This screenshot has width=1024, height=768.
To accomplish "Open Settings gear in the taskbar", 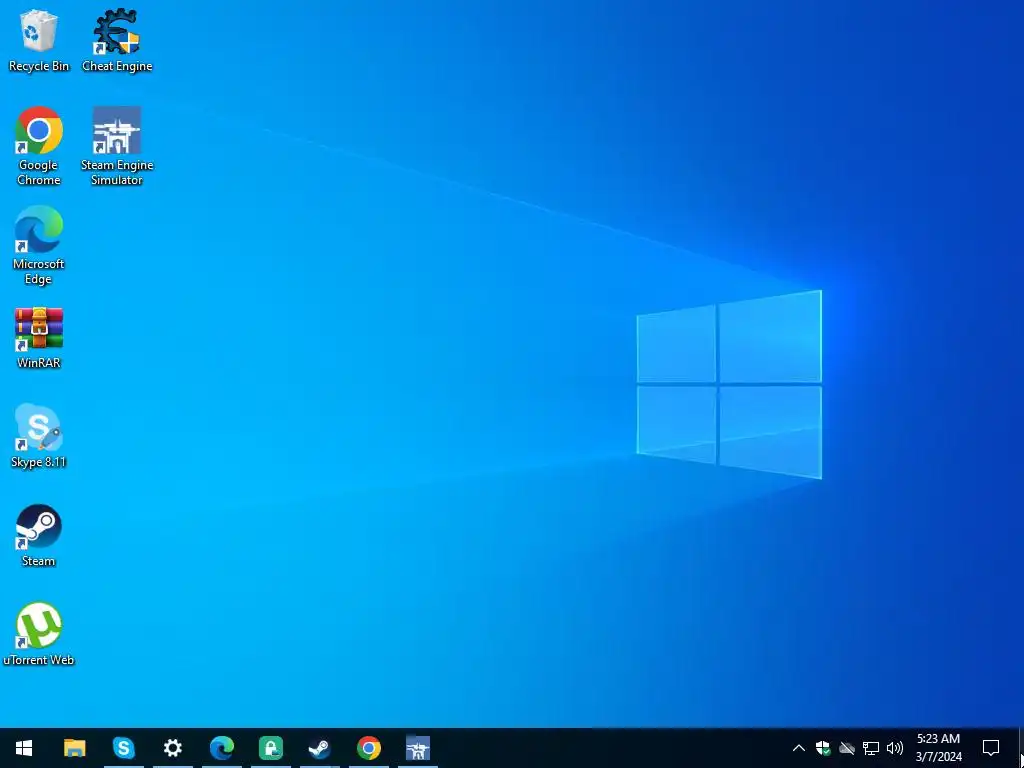I will pyautogui.click(x=172, y=748).
